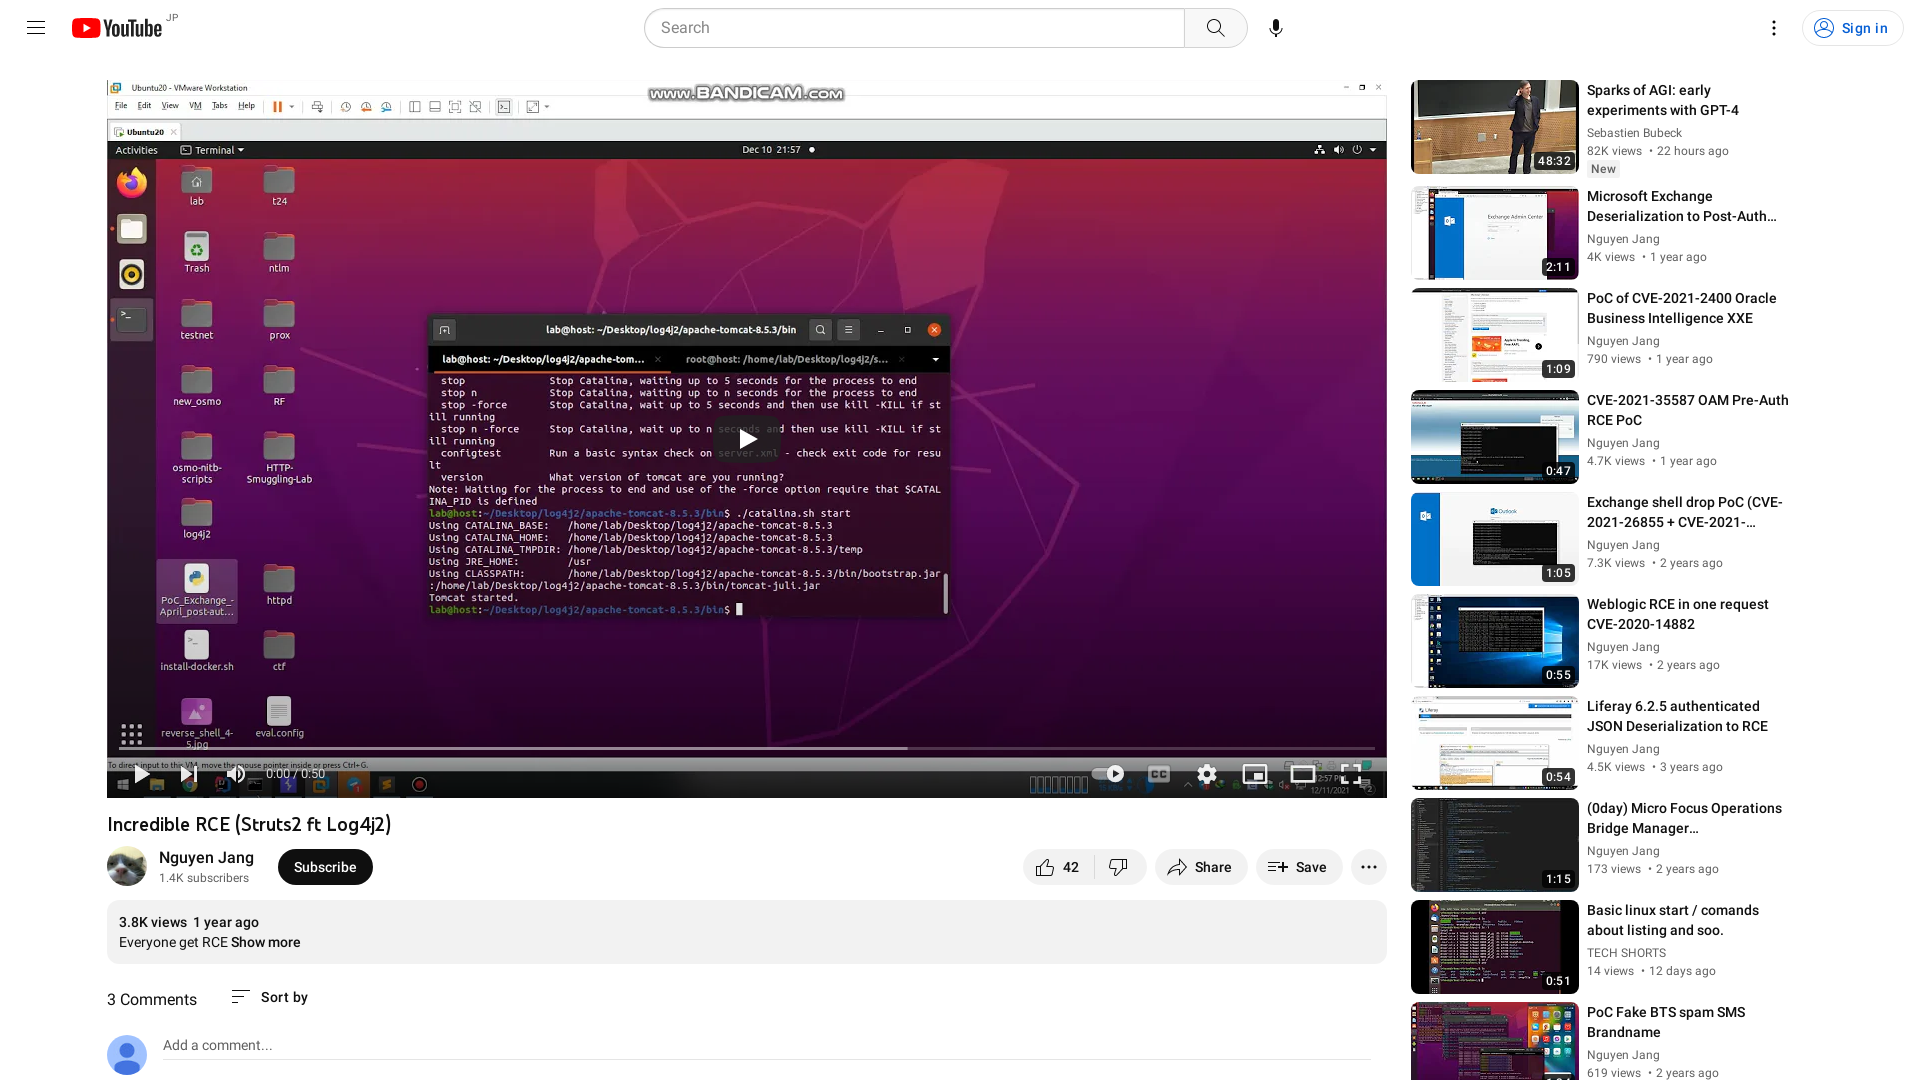Click the video title Incredible RCE text

click(x=249, y=824)
